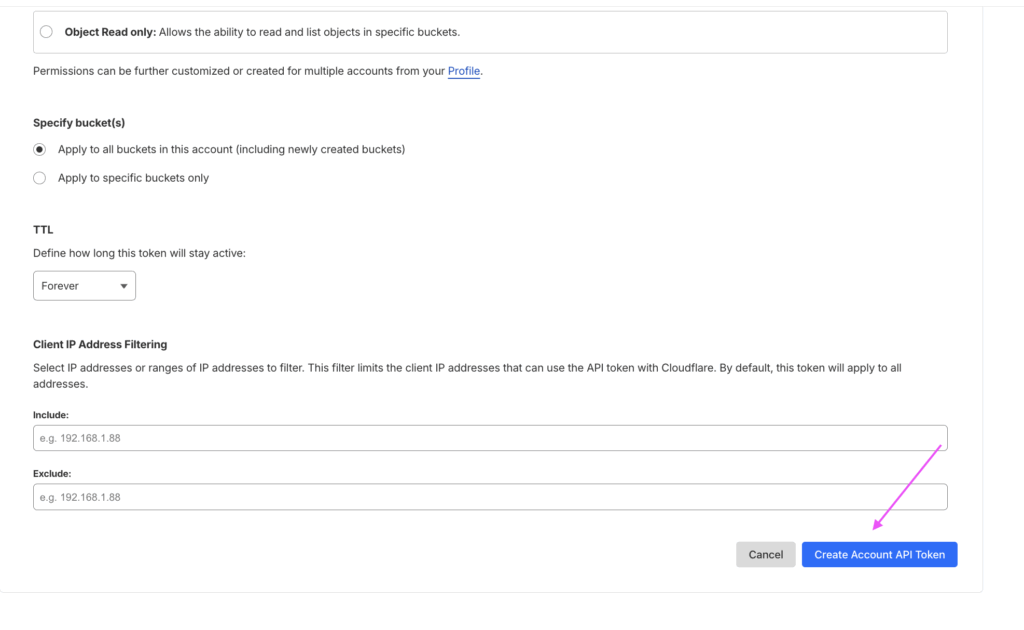Click the Client IP Address Filtering heading
1024x630 pixels.
[100, 345]
